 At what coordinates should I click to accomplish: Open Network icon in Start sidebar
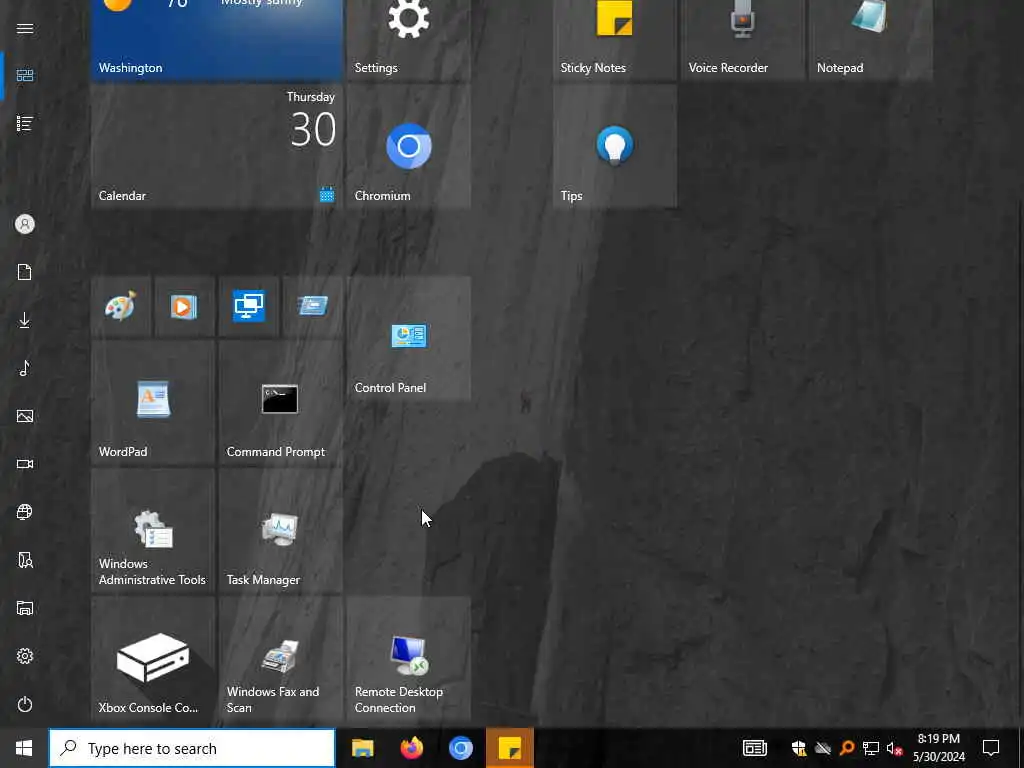coord(25,512)
